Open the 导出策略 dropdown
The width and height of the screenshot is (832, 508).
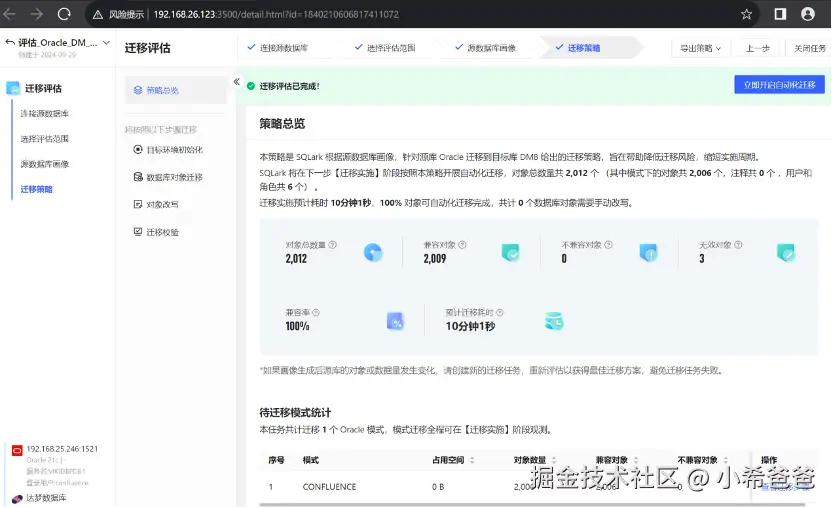tap(701, 48)
